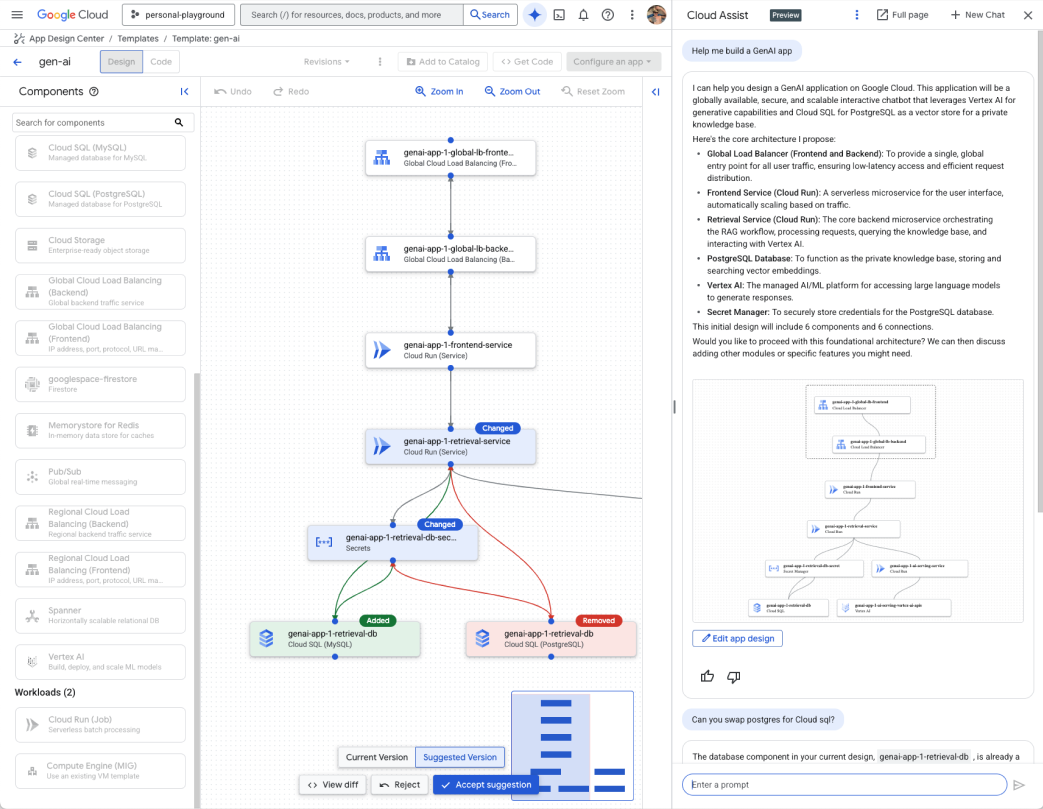Select Current Version toggle

coord(376,757)
